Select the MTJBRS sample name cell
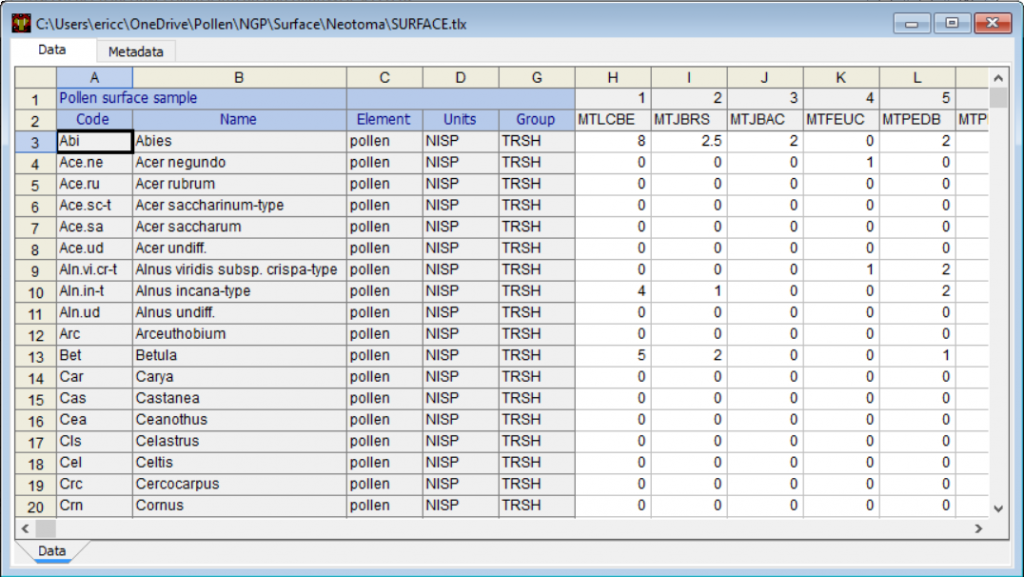Screen dimensions: 1024x577 click(x=689, y=120)
